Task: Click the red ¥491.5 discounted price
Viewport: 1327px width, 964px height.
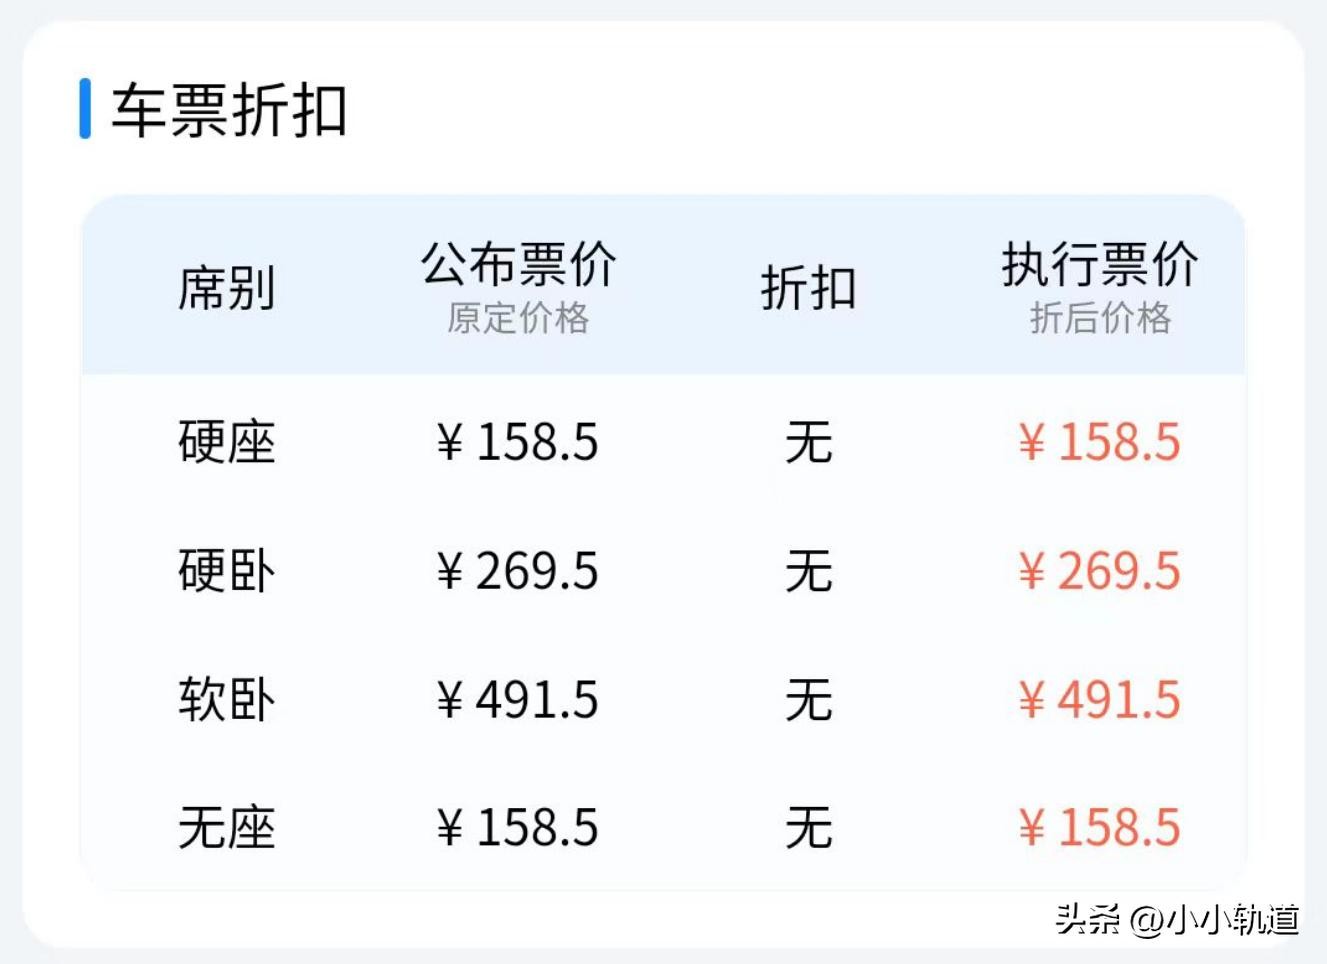Action: coord(1100,699)
